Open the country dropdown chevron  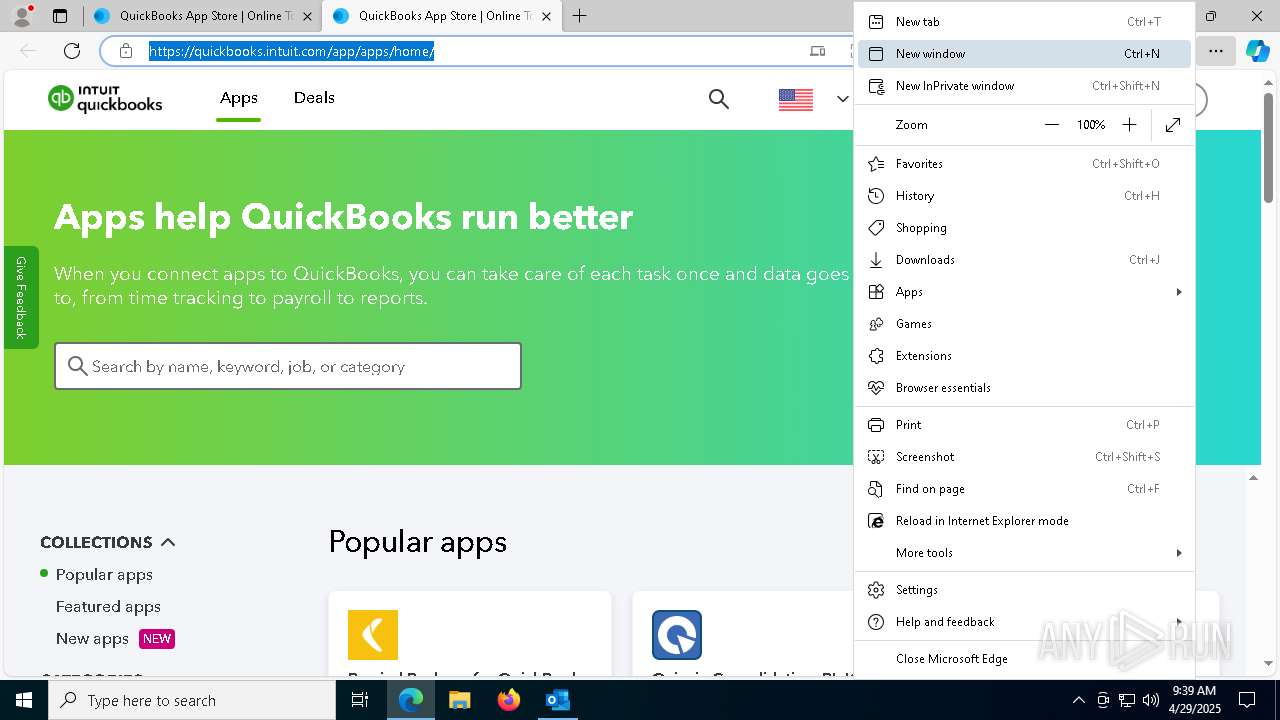point(842,99)
